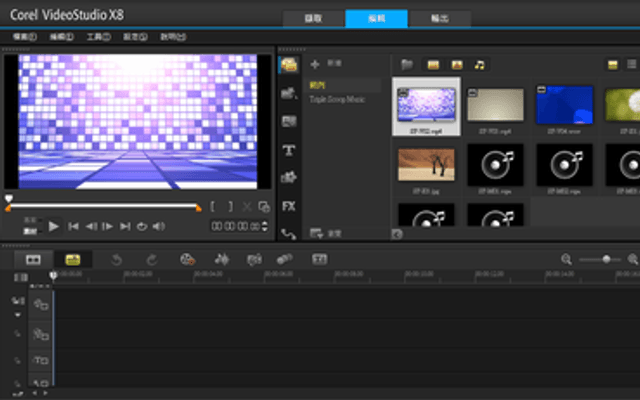Open the Subtitle Editor icon
The width and height of the screenshot is (640, 400).
click(320, 259)
